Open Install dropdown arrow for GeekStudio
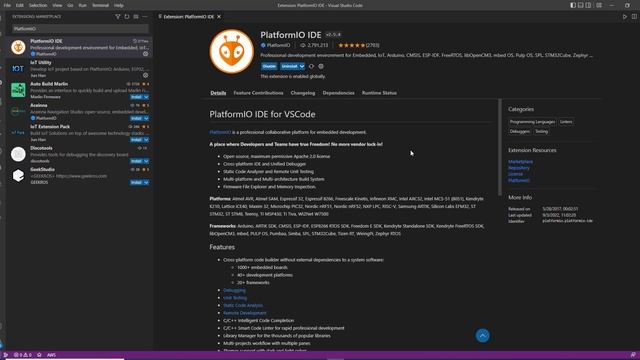640x360 pixels. coord(146,182)
